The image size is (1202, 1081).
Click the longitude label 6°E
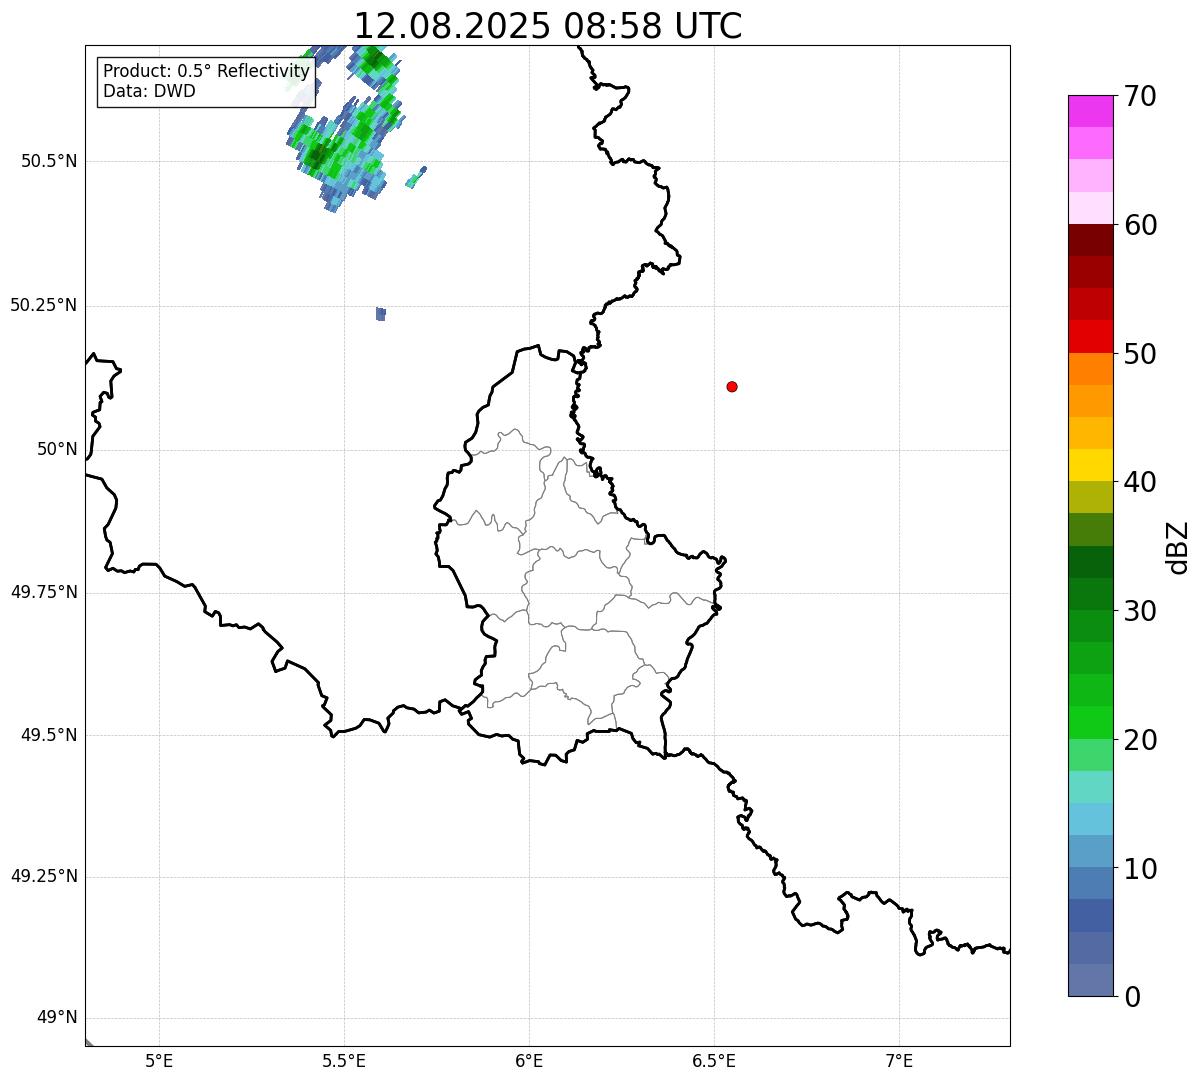(x=529, y=1060)
